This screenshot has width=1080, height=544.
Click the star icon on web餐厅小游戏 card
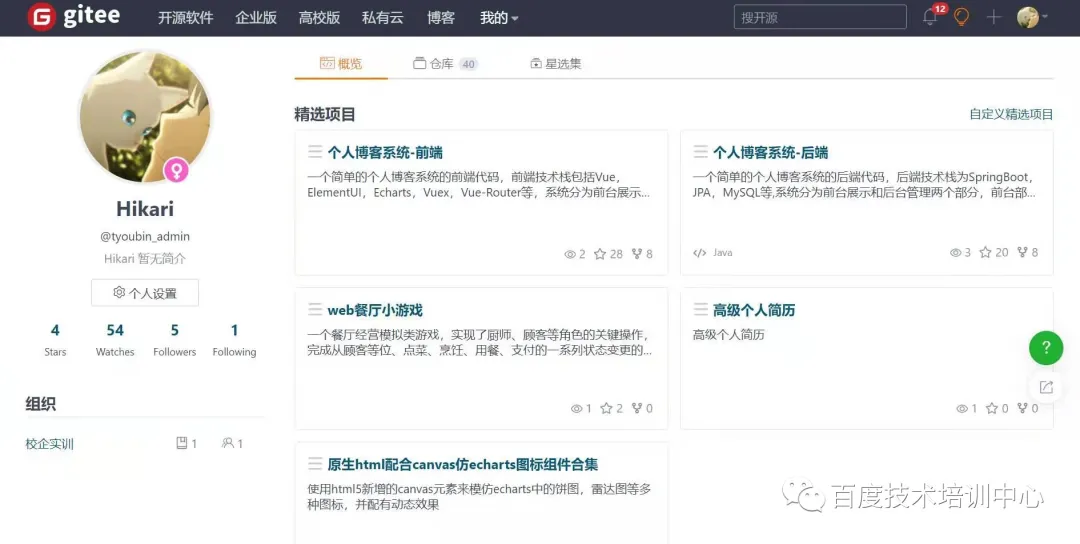(606, 408)
